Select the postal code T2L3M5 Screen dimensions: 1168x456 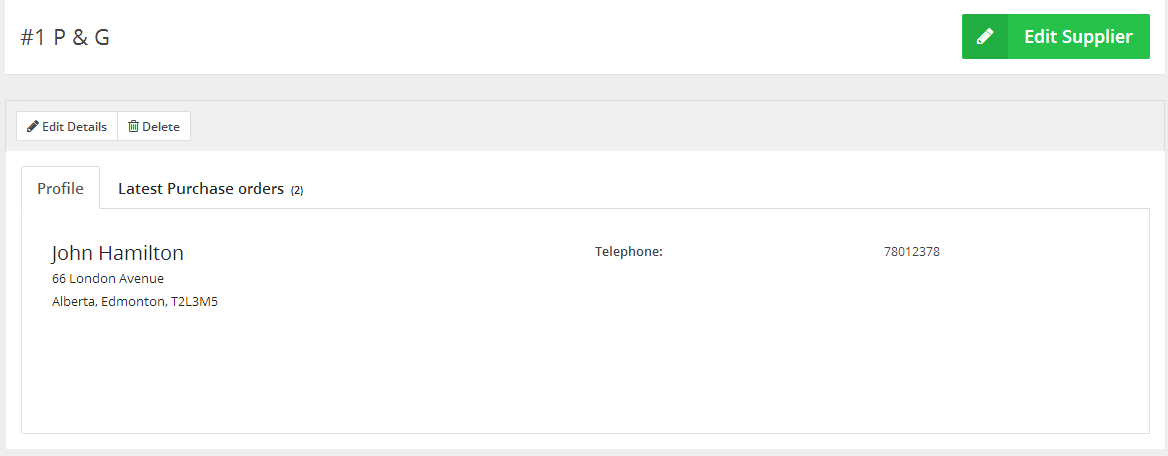[x=194, y=302]
